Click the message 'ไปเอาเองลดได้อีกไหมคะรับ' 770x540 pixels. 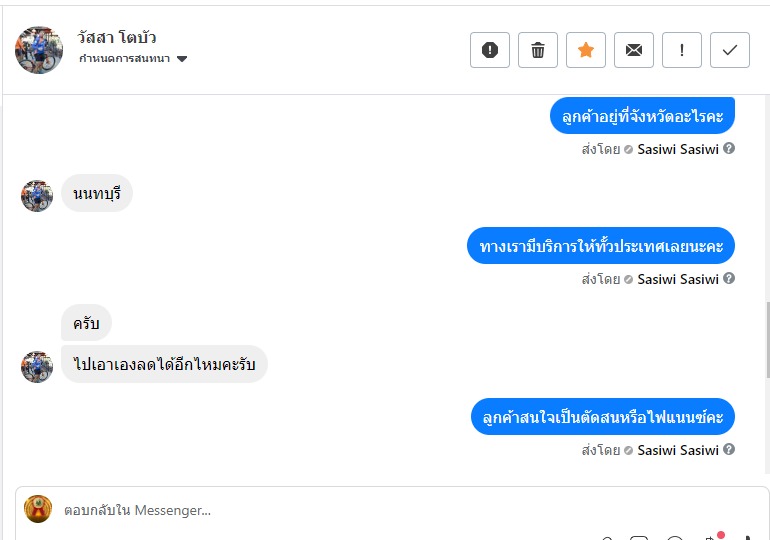[x=165, y=364]
